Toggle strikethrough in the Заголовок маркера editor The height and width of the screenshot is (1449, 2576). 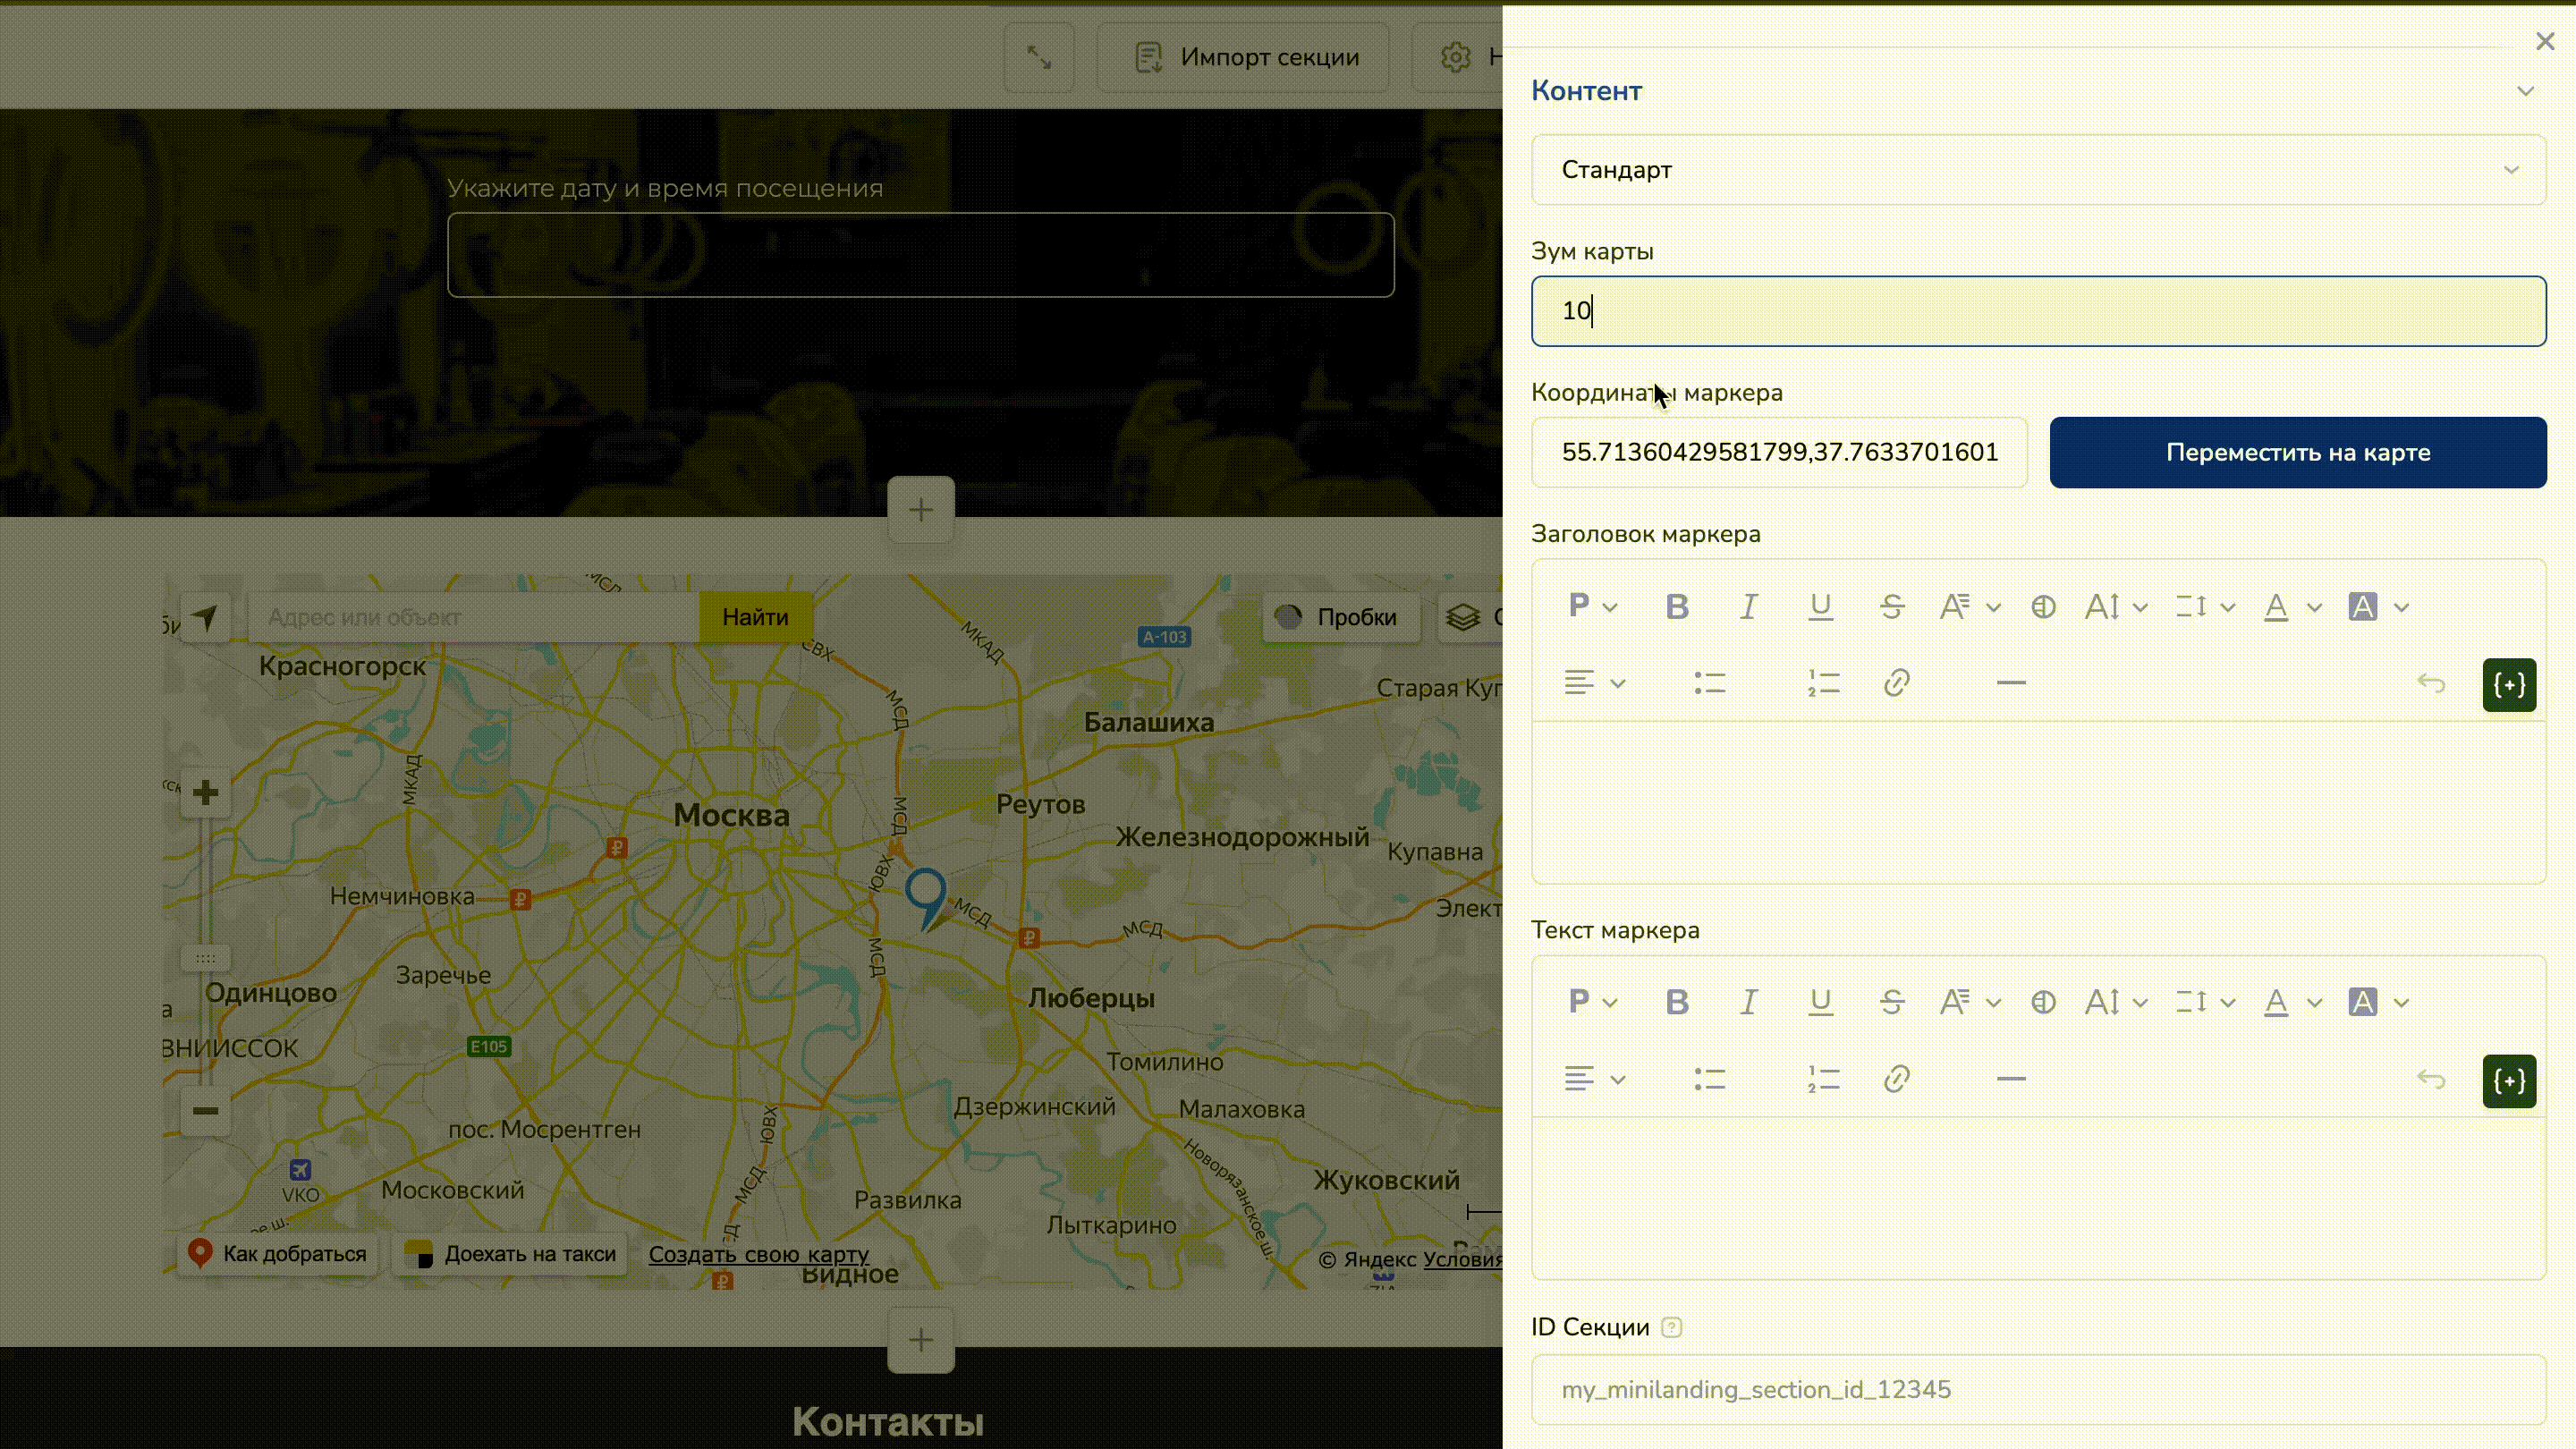click(x=1891, y=606)
